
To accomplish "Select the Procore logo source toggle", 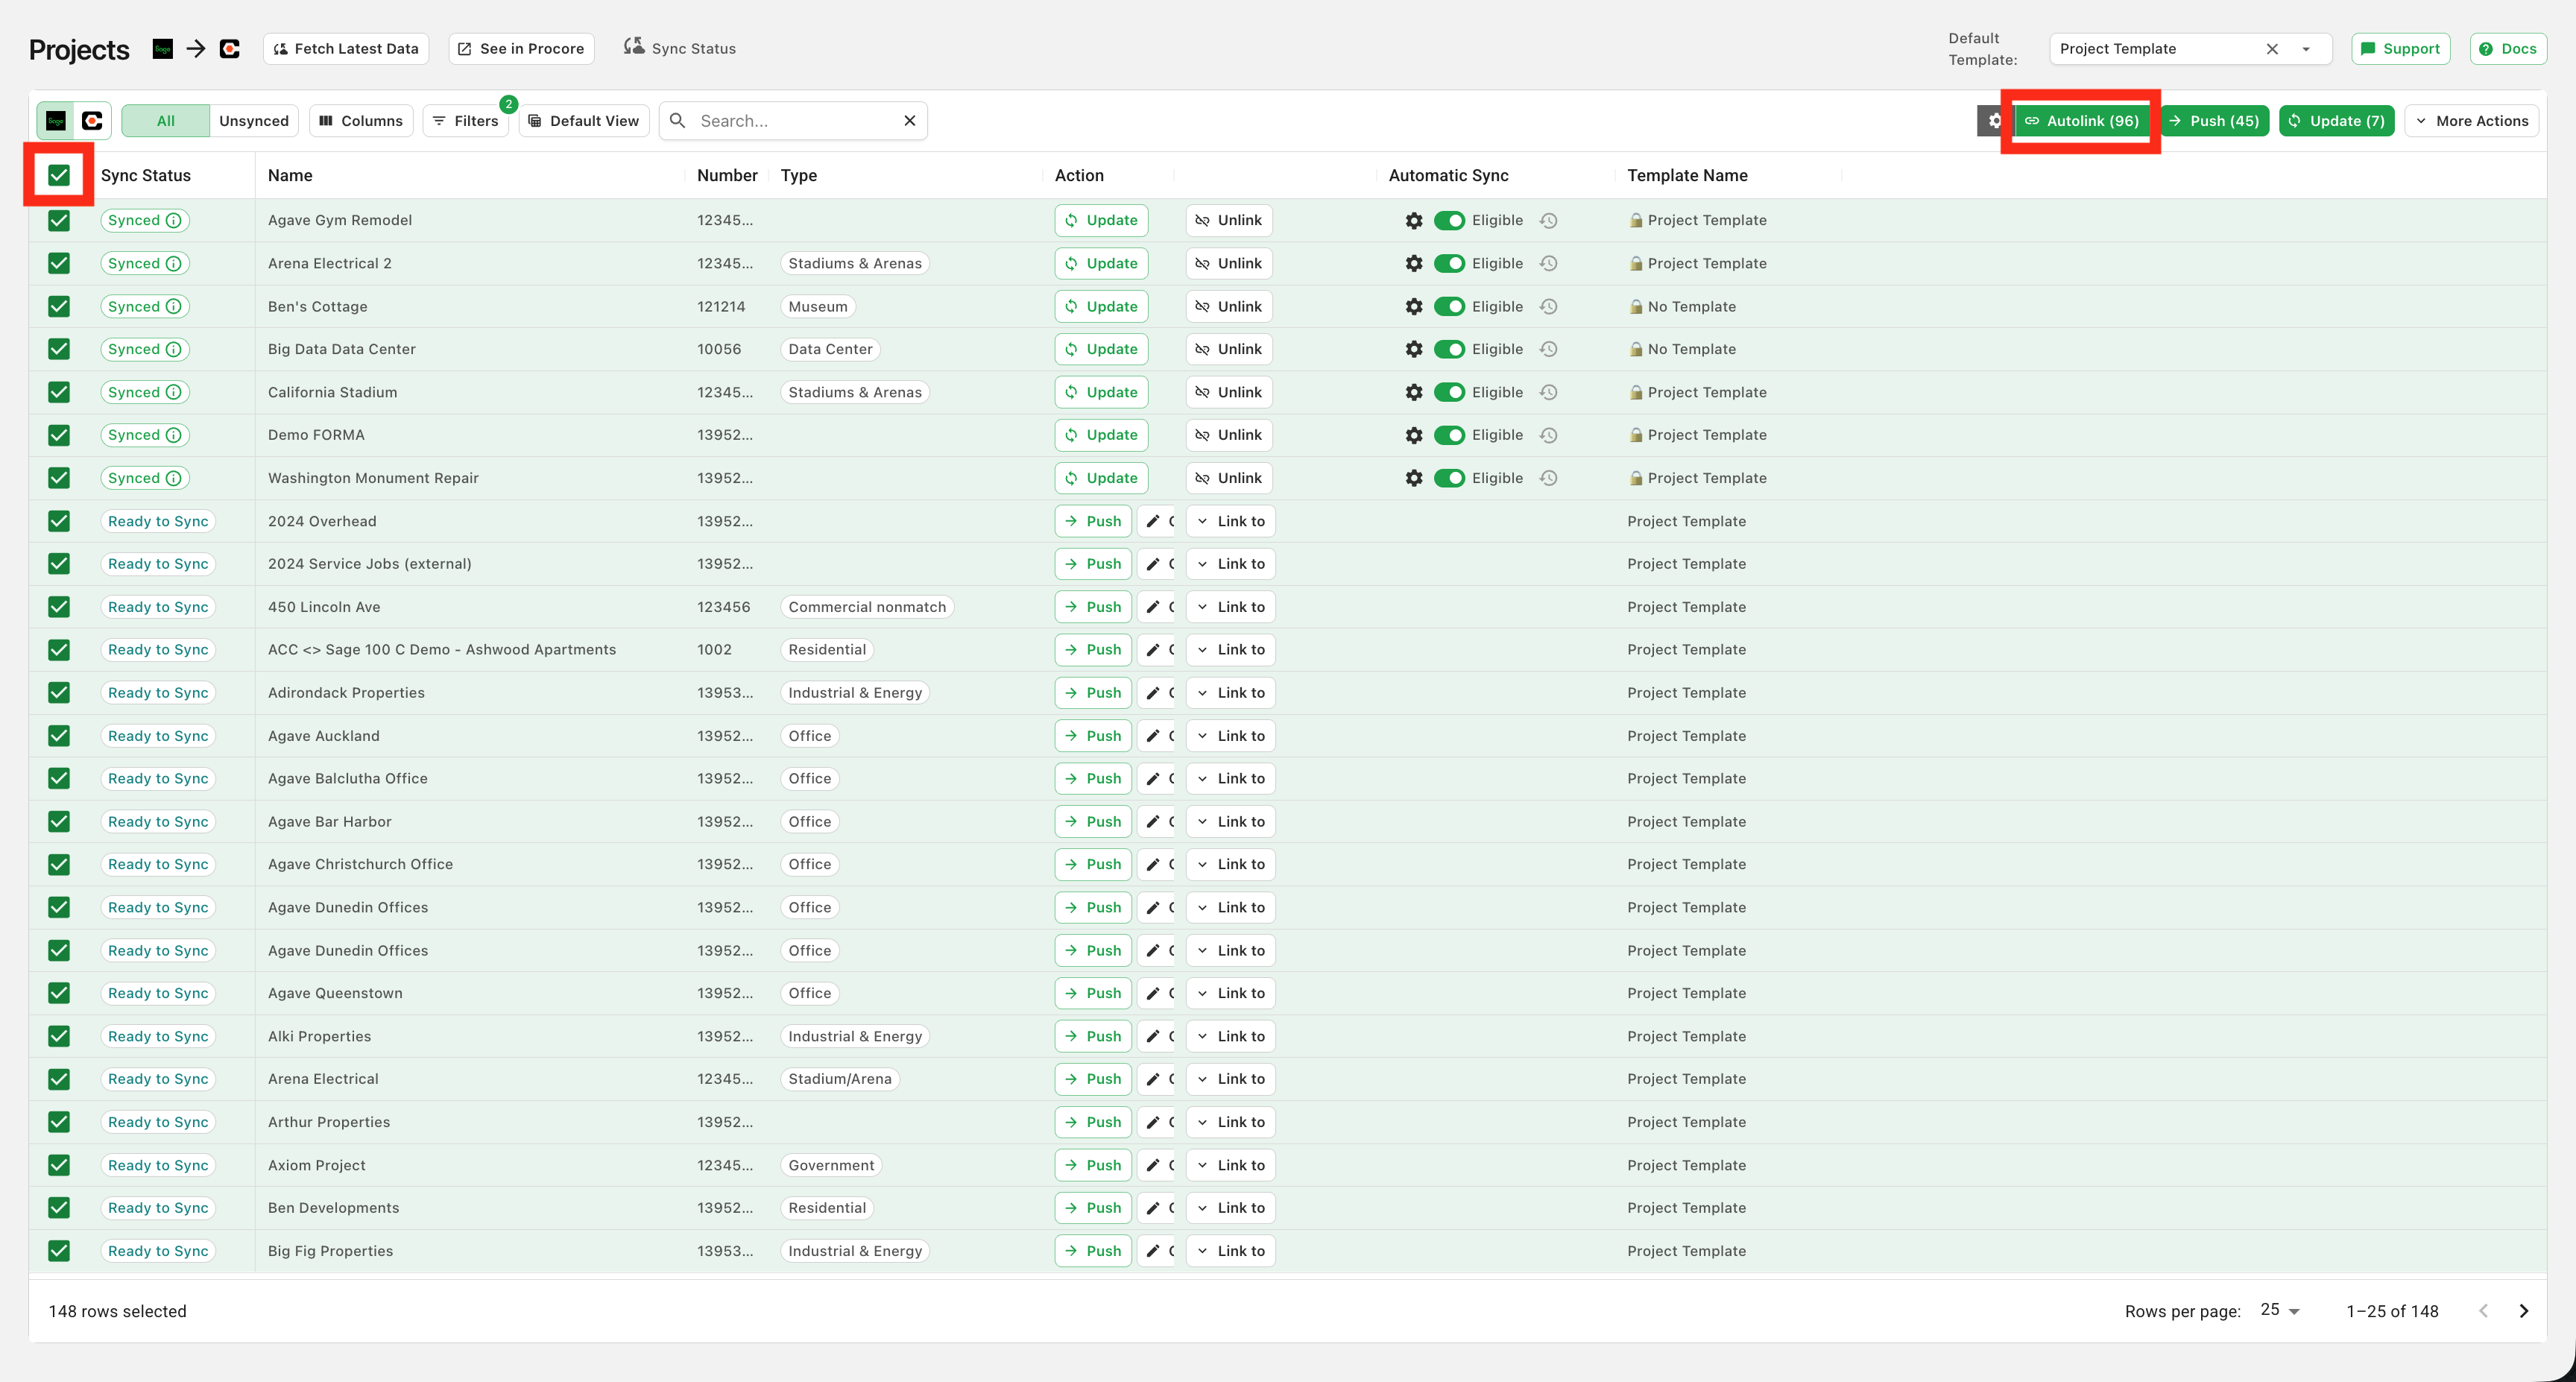I will click(x=92, y=121).
